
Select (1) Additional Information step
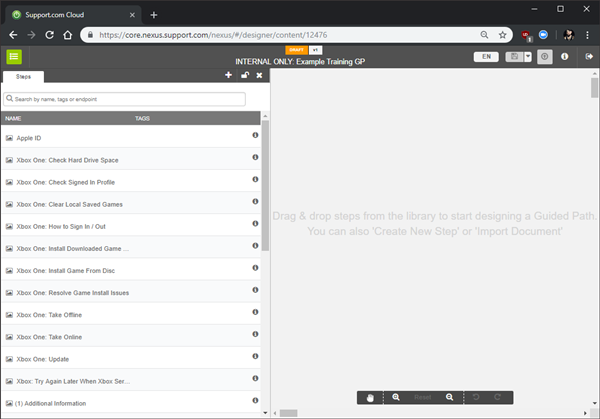pos(131,403)
